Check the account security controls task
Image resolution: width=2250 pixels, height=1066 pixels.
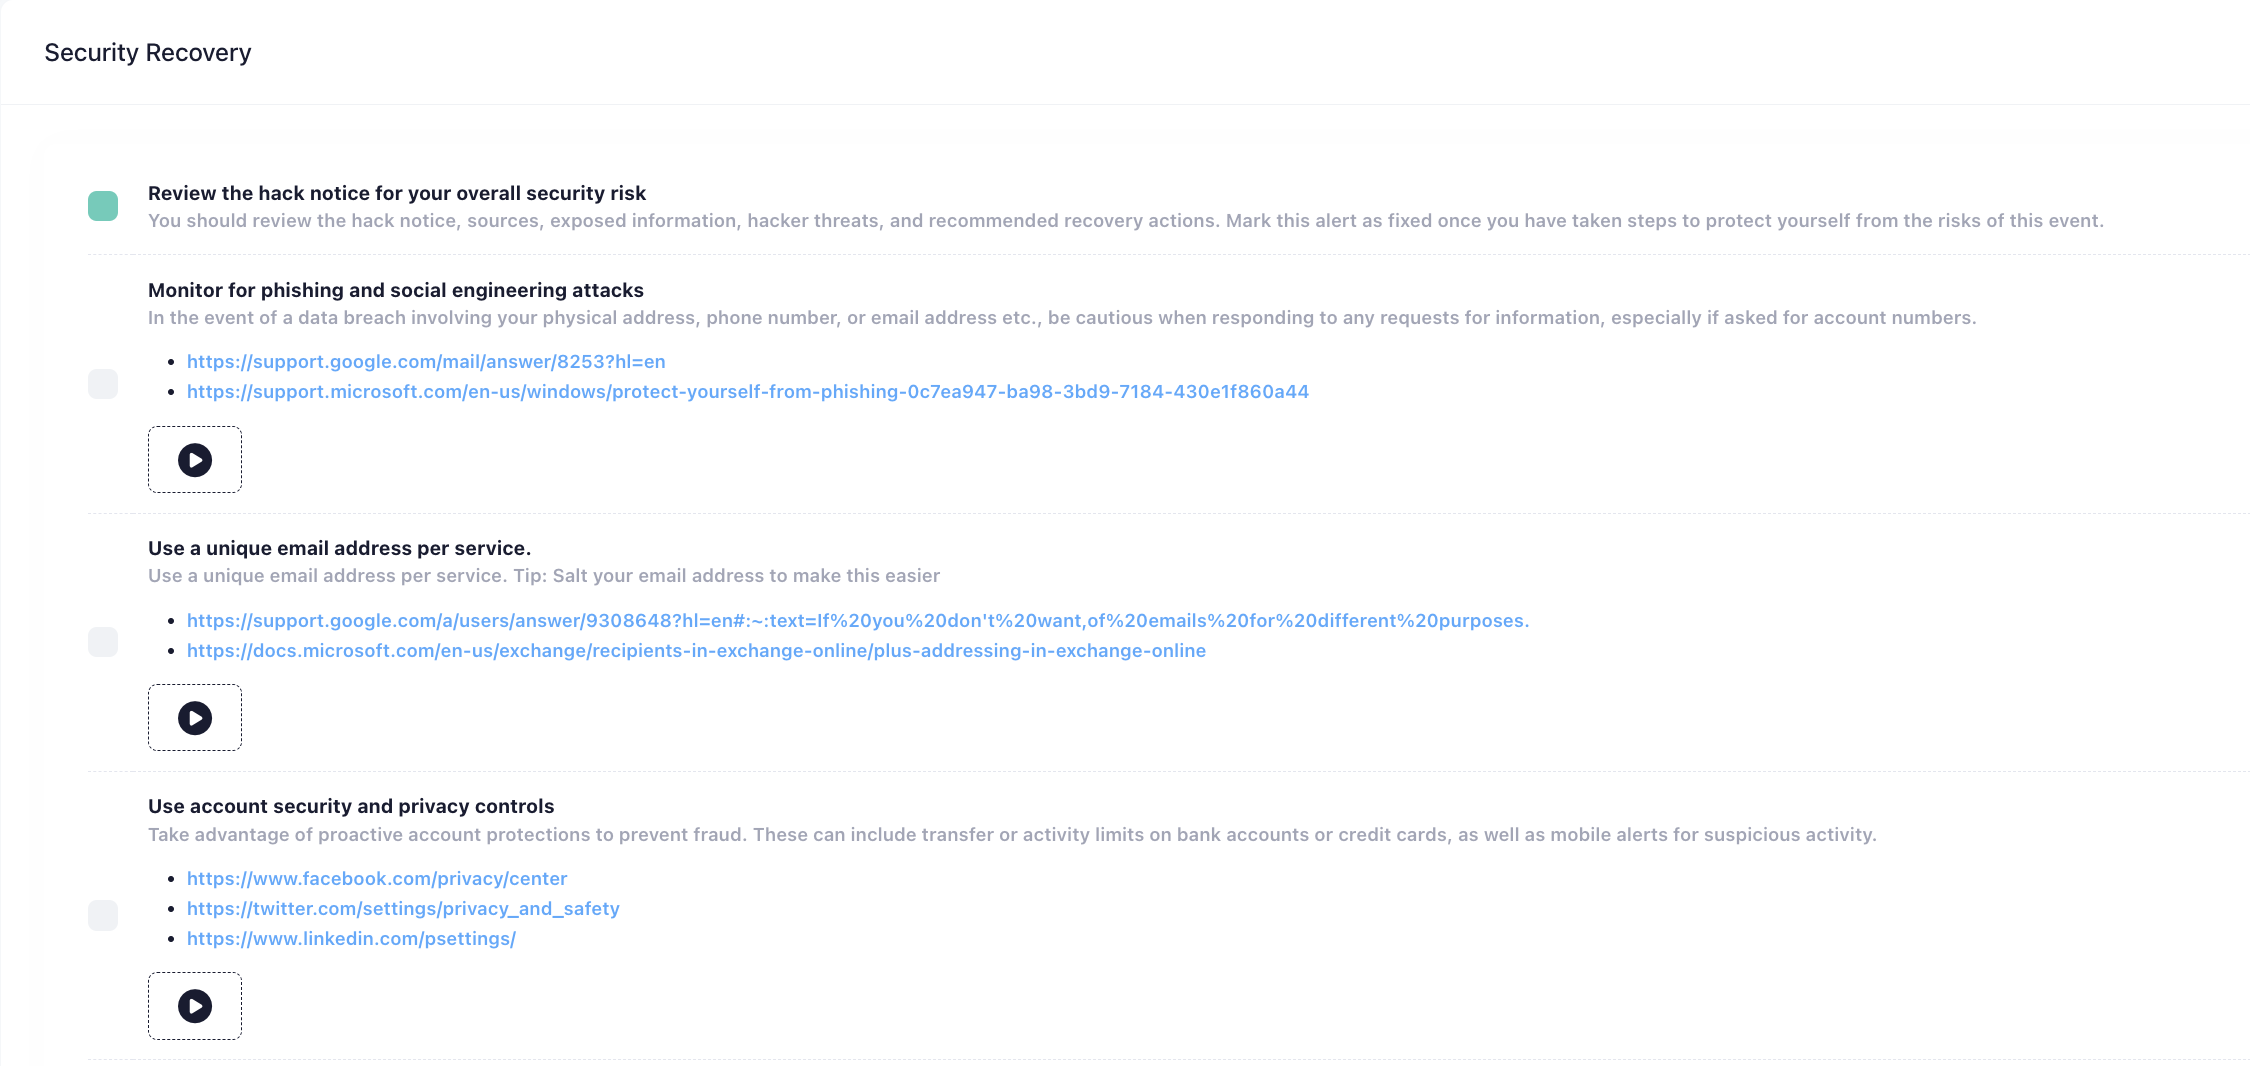102,914
